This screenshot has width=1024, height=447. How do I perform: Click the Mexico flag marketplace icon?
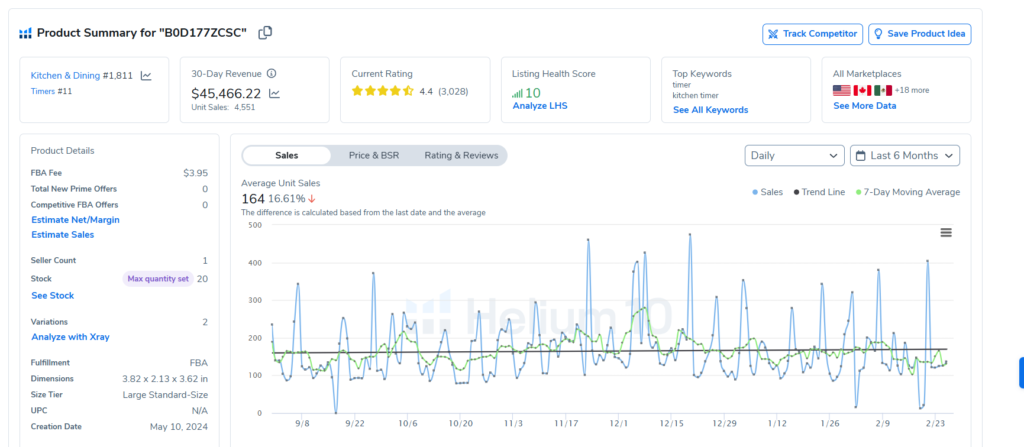tap(882, 90)
